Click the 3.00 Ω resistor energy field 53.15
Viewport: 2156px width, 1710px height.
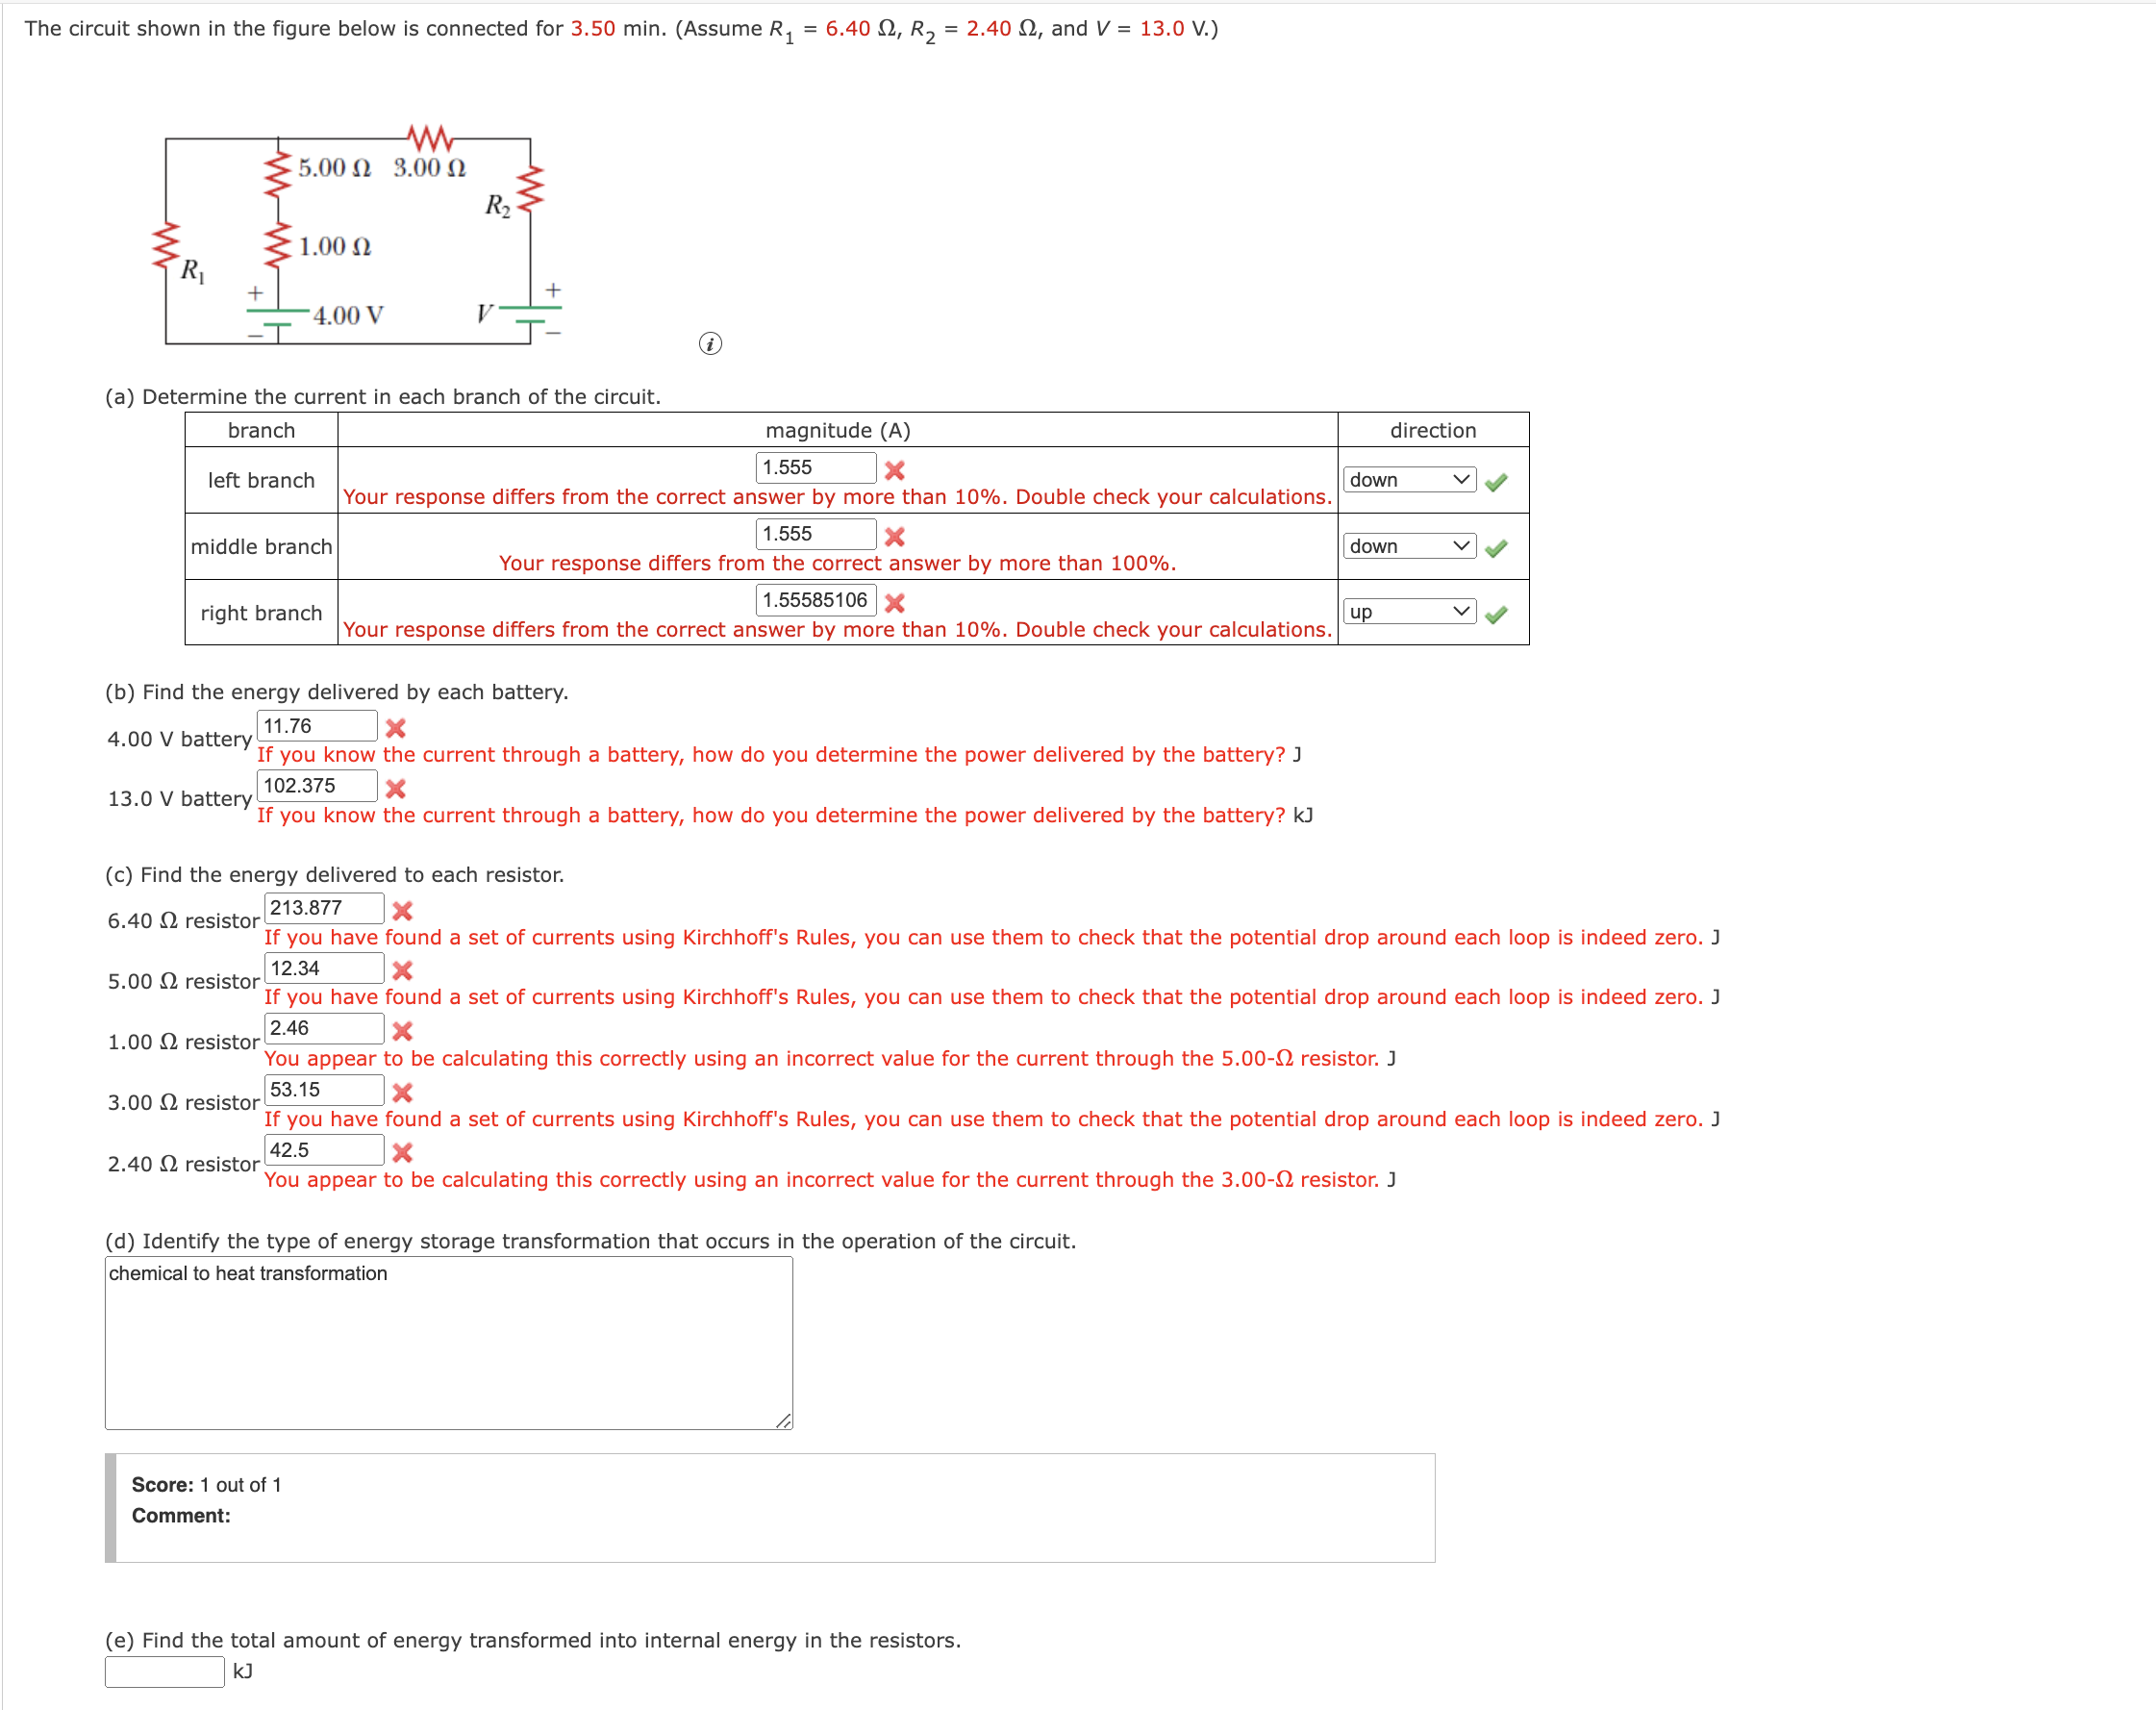click(324, 1090)
